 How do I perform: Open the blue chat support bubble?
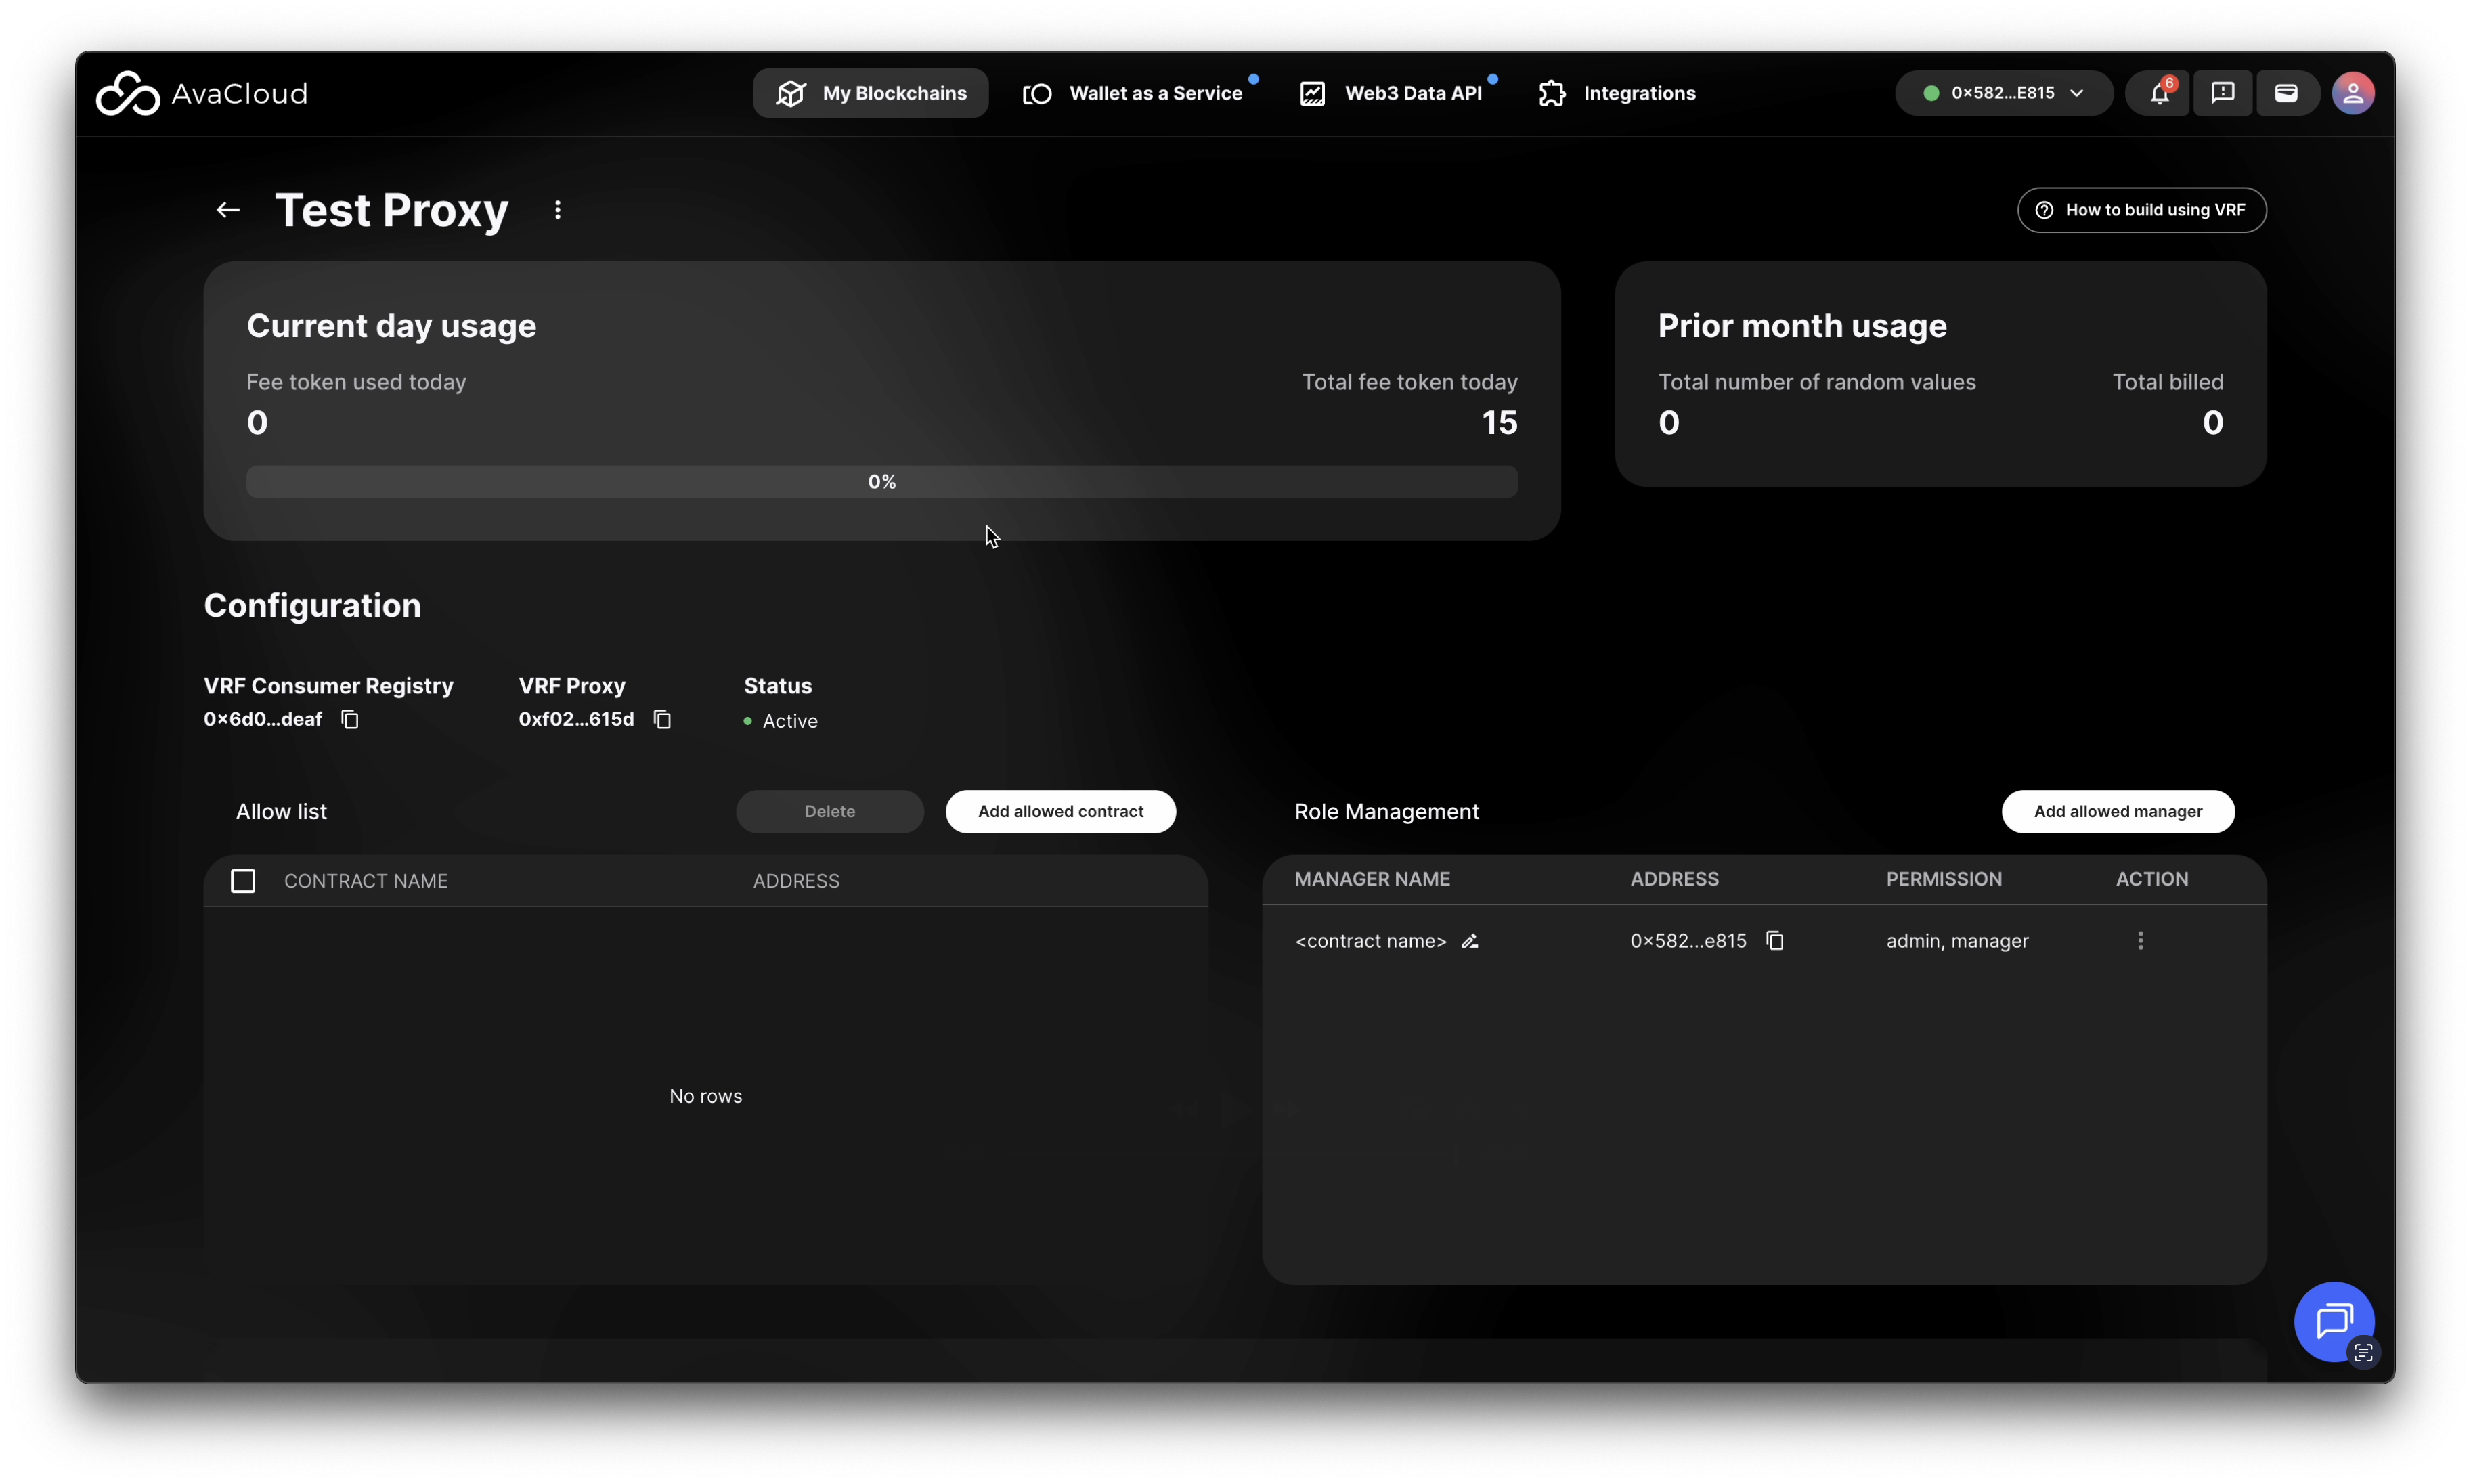(2333, 1321)
